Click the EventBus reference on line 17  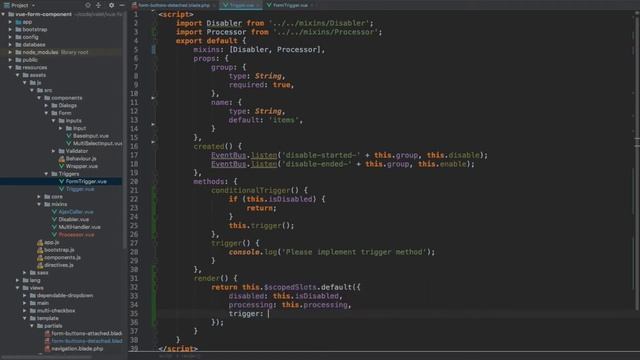click(229, 156)
